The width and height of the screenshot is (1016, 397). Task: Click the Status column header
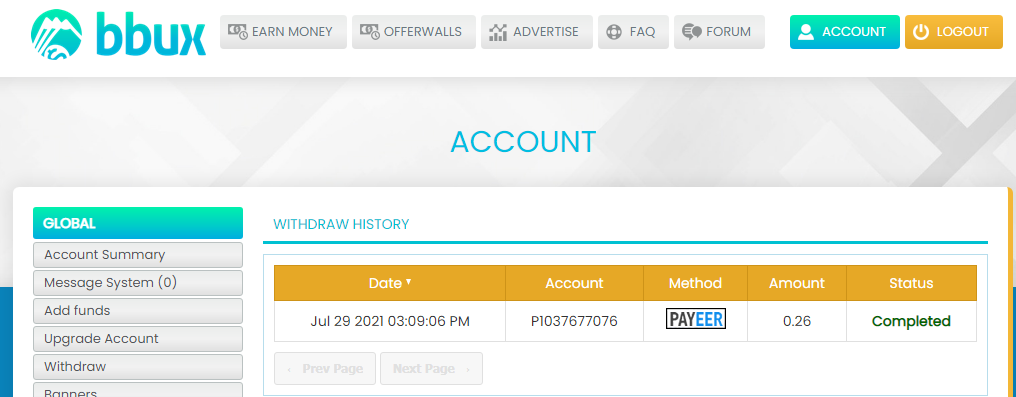911,283
